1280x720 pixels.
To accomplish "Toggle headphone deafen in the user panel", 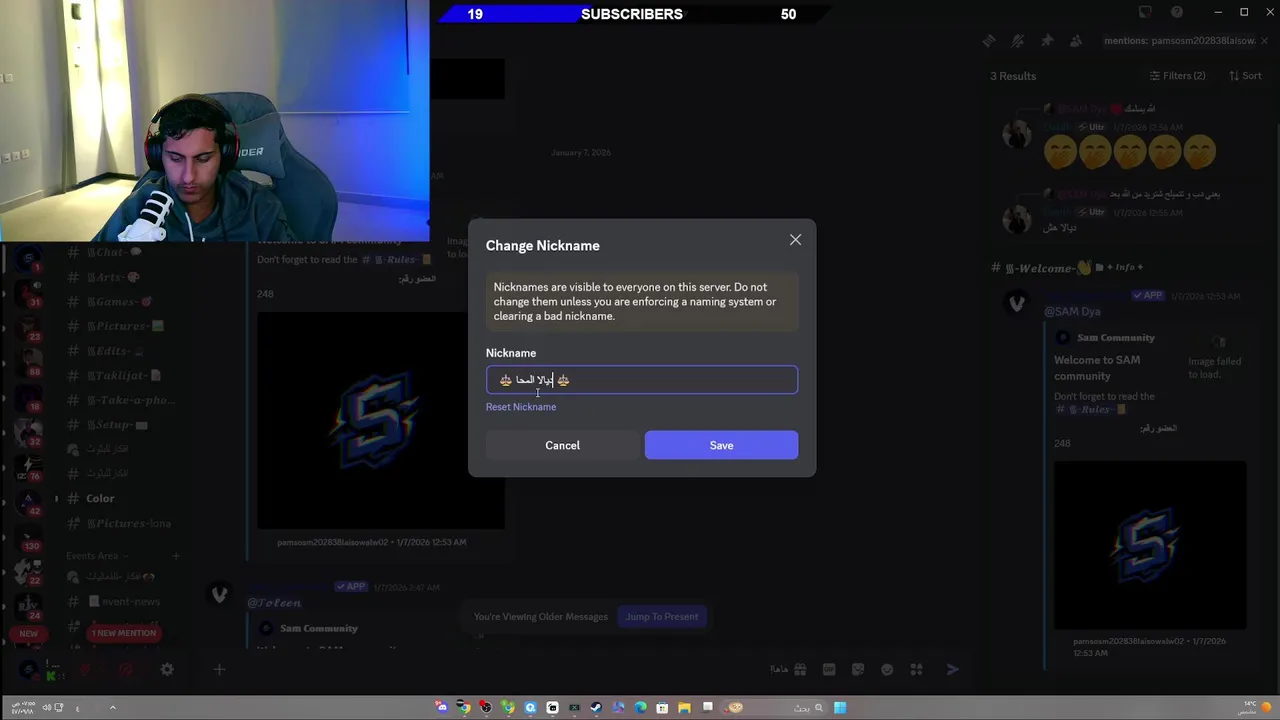I will [x=126, y=670].
